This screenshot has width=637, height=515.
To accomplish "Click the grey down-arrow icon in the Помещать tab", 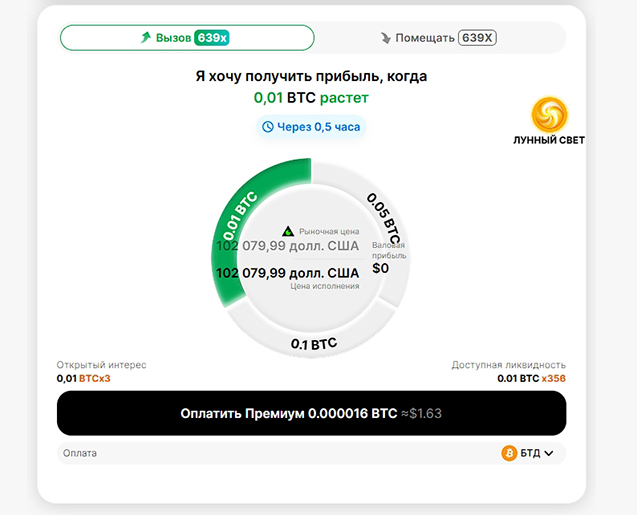I will point(386,38).
